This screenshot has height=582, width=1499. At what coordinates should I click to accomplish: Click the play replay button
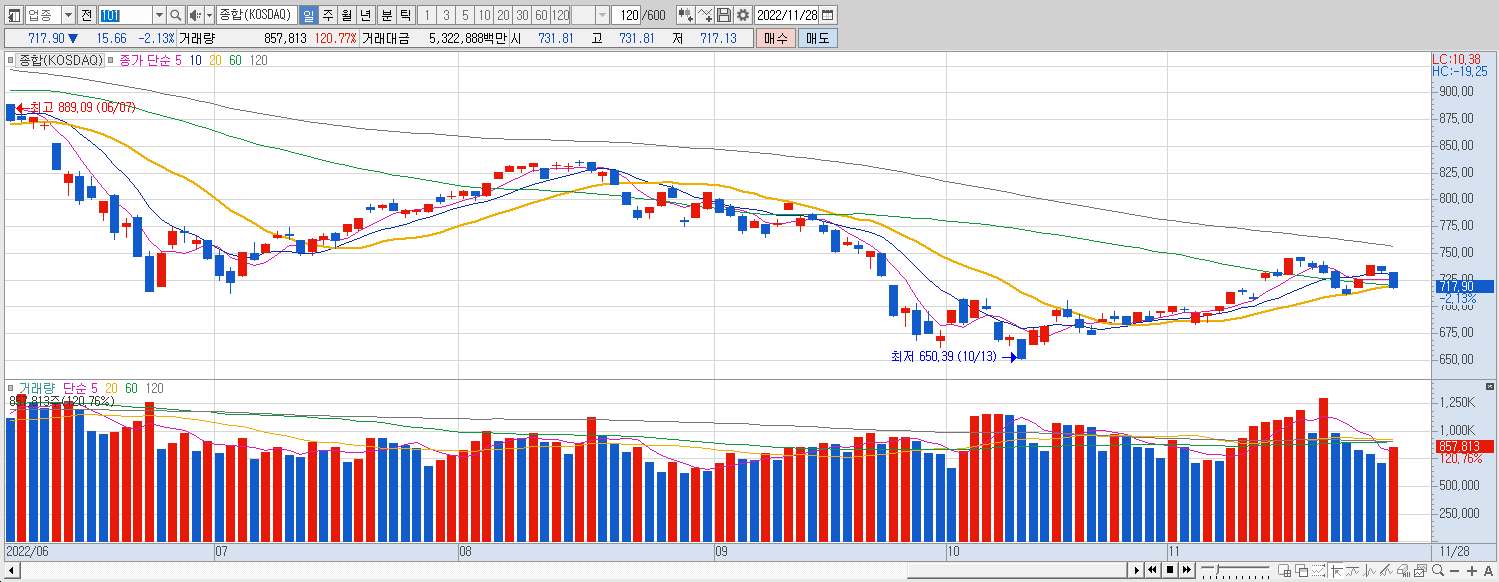[x=1137, y=570]
